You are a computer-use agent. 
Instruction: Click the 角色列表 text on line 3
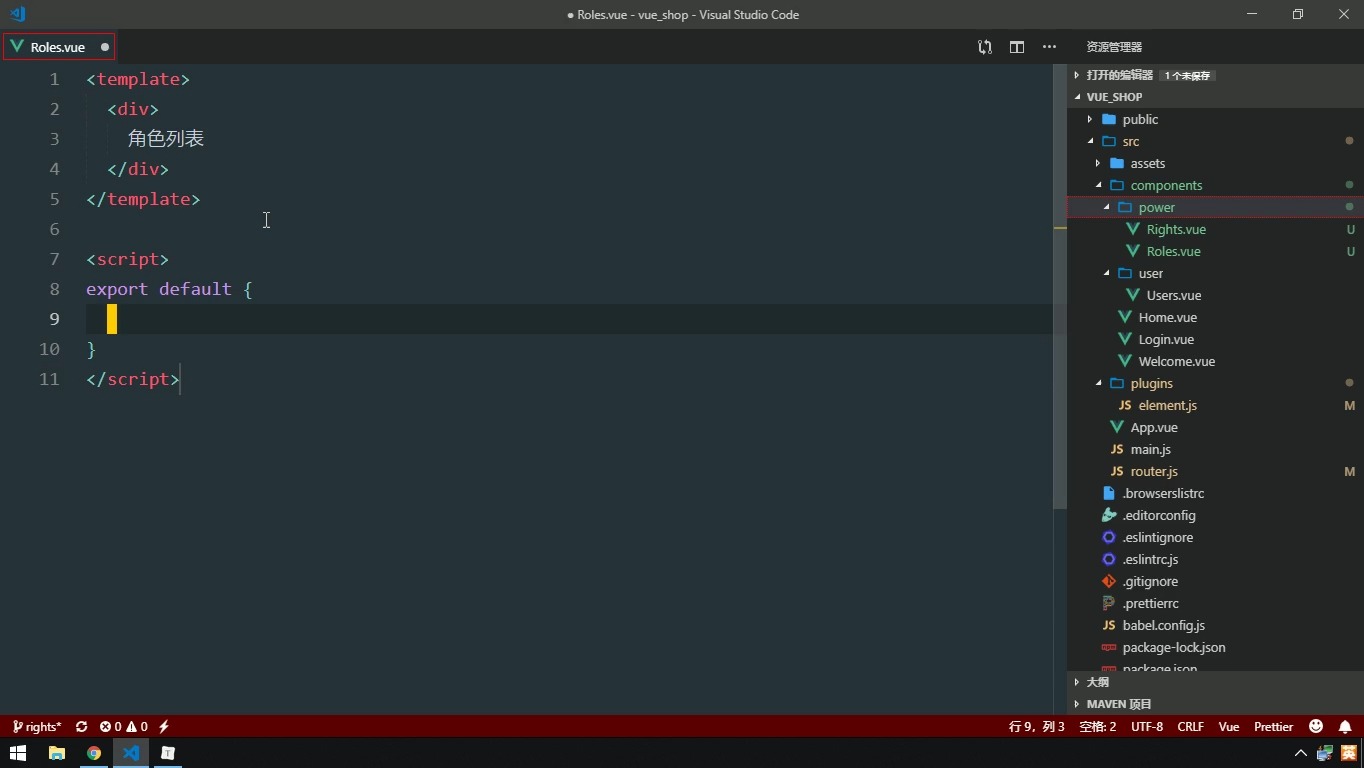[166, 139]
